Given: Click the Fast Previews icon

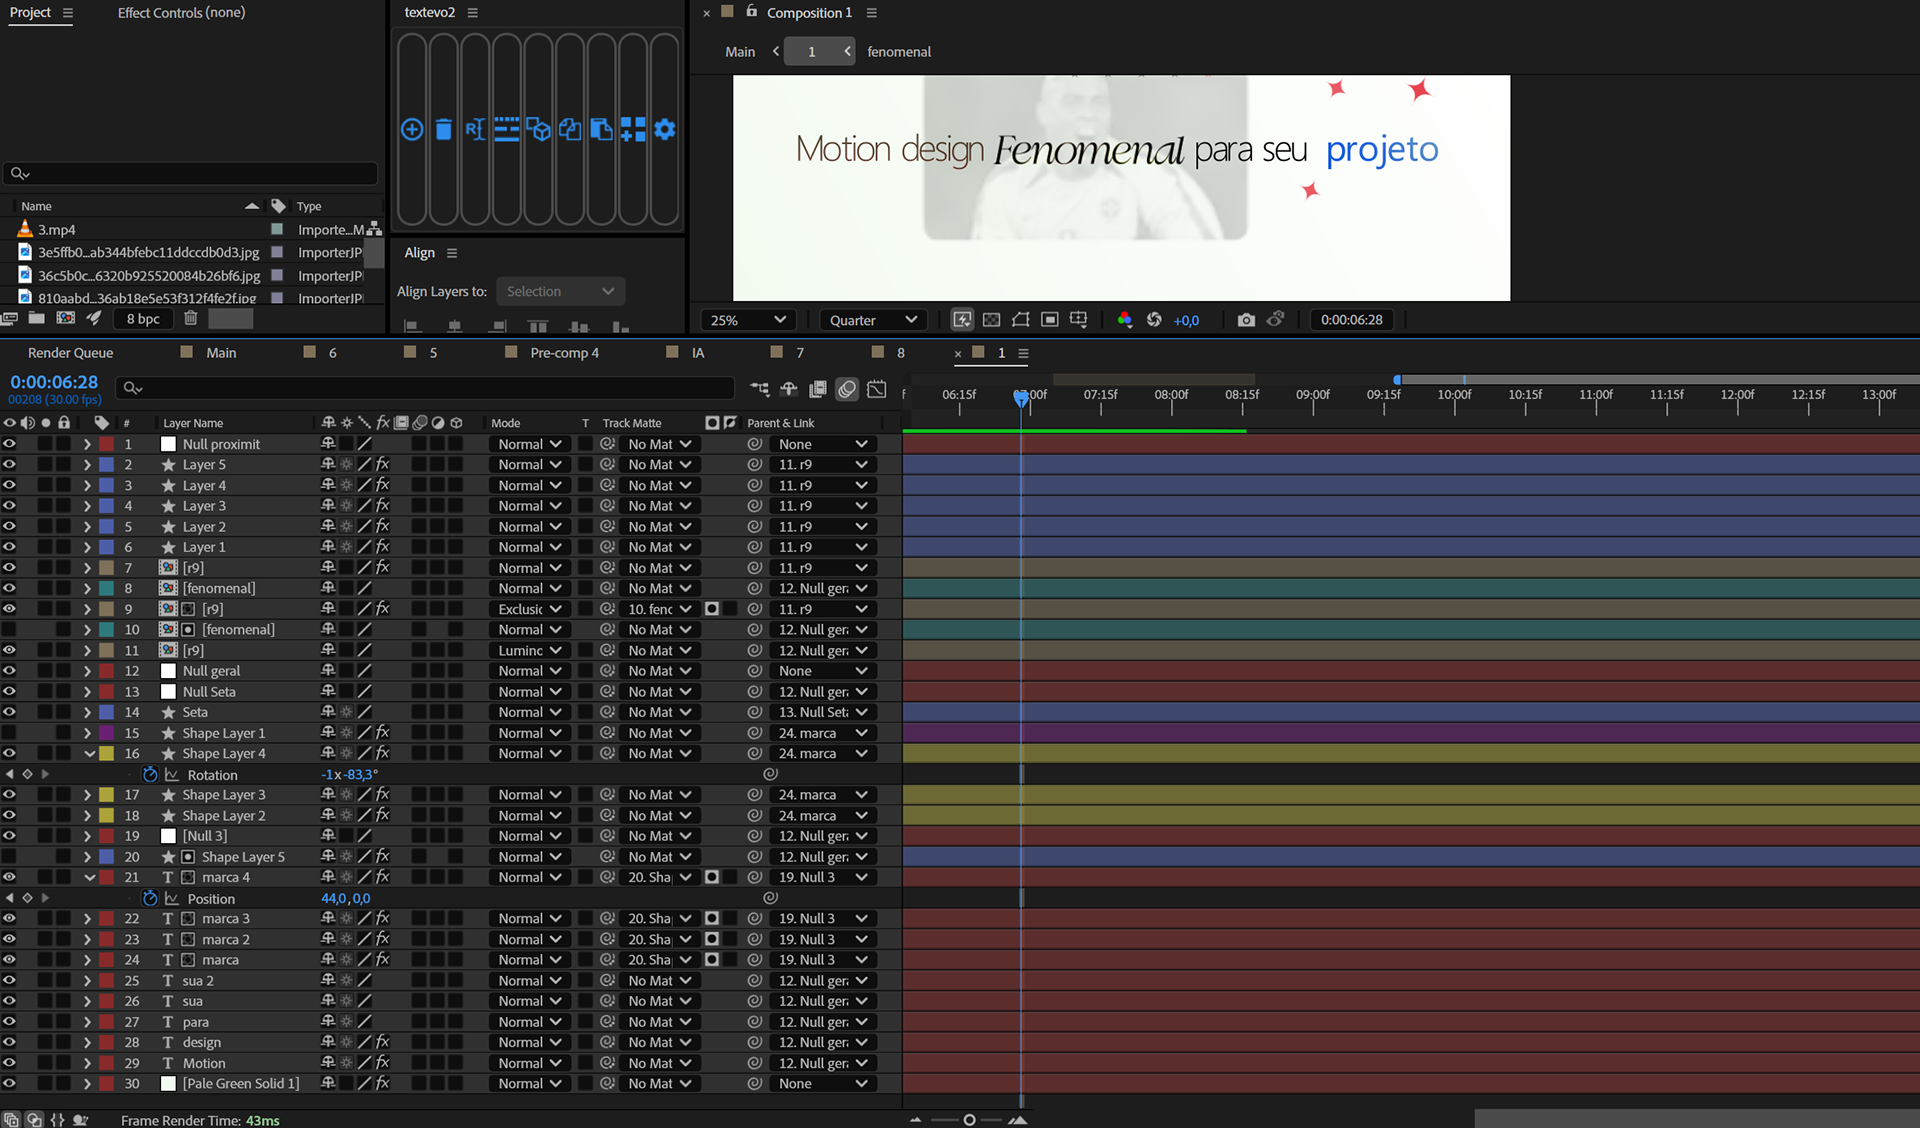Looking at the screenshot, I should (x=962, y=320).
